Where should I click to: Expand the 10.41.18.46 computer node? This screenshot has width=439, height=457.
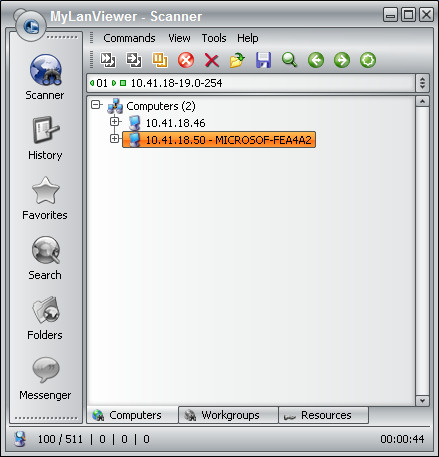click(114, 122)
